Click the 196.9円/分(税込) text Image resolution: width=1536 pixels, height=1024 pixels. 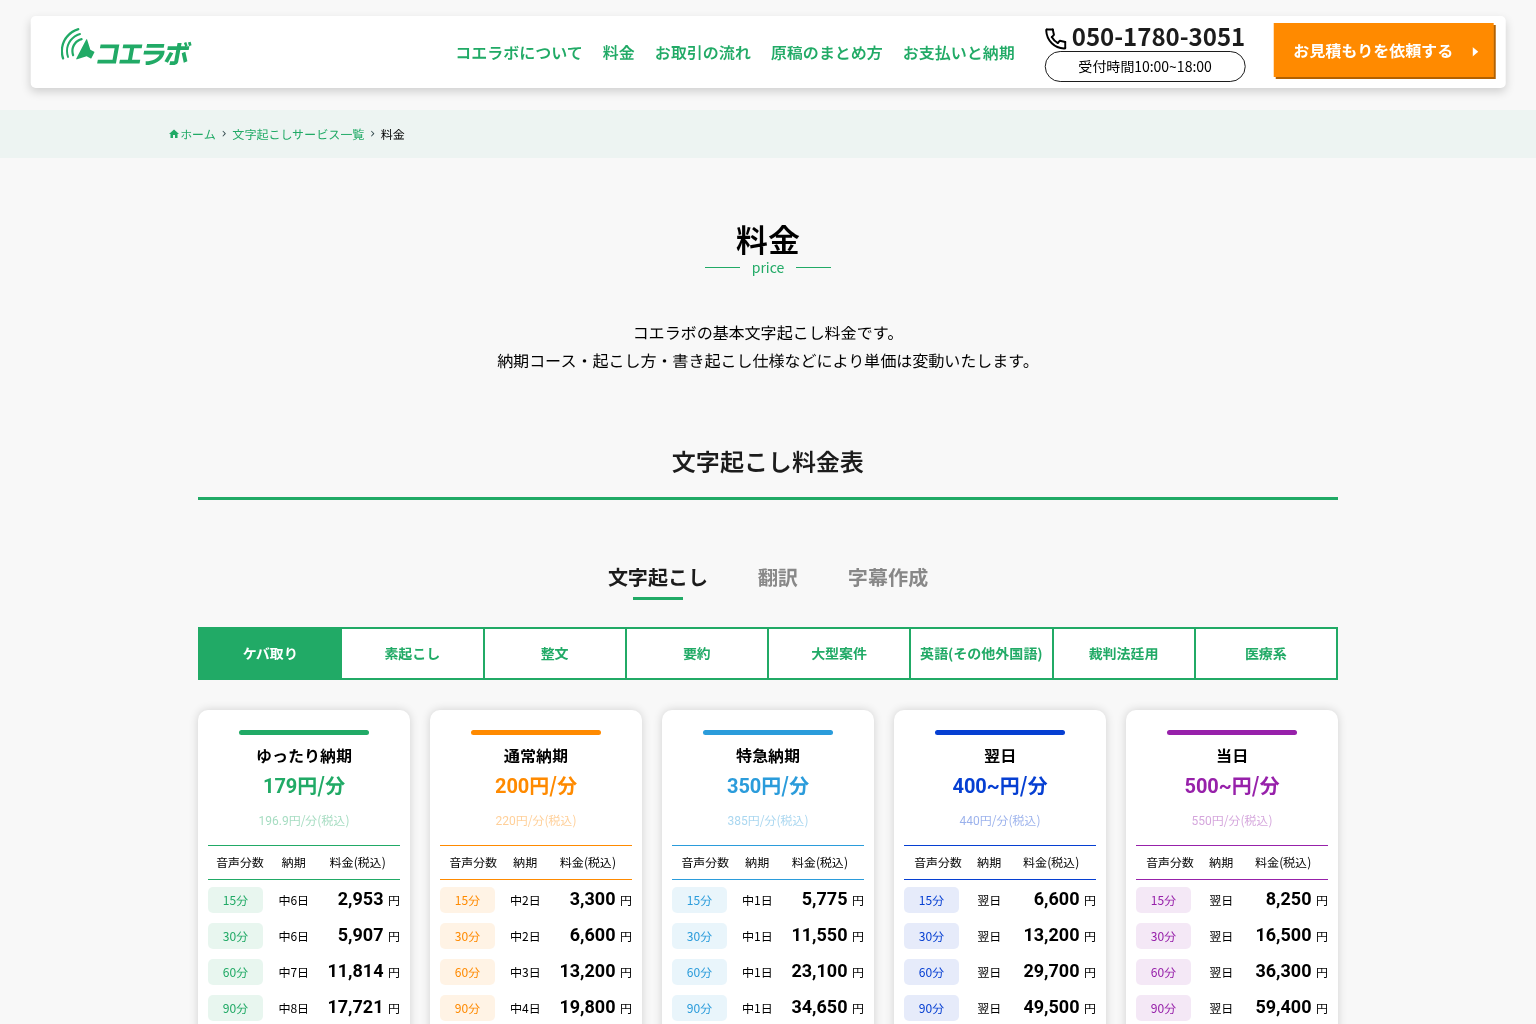(304, 821)
